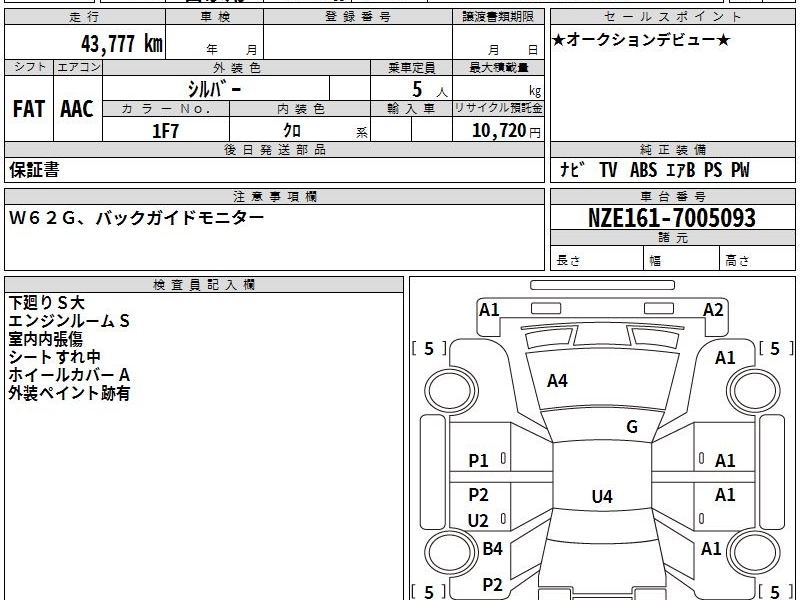
Task: Click the カラーNo. header
Action: tap(166, 109)
